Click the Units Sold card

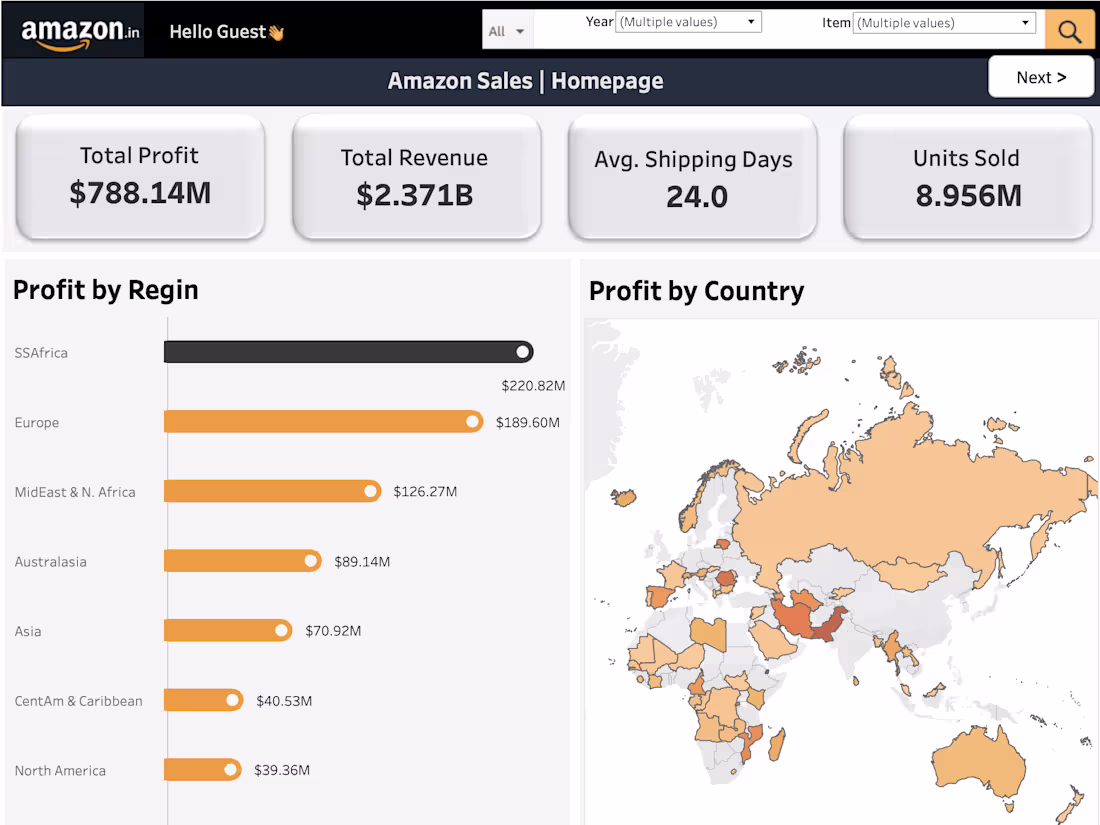point(966,177)
